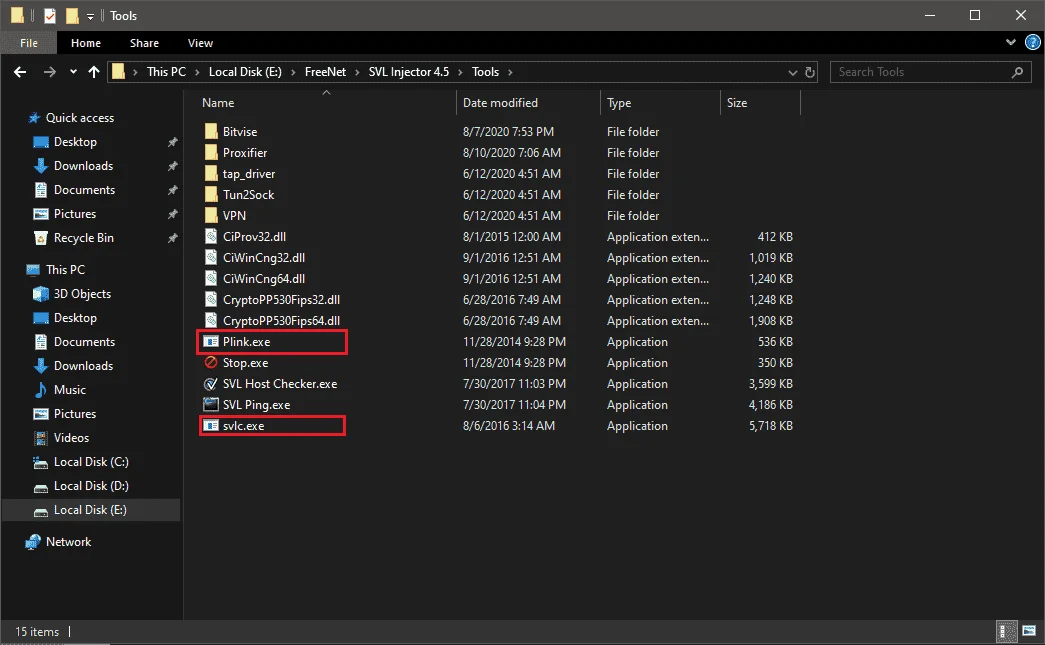Open the Bitvise folder icon
The width and height of the screenshot is (1045, 645).
(x=211, y=131)
